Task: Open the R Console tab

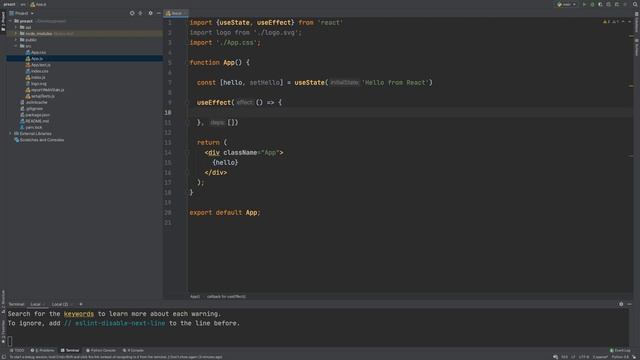Action: tap(133, 350)
